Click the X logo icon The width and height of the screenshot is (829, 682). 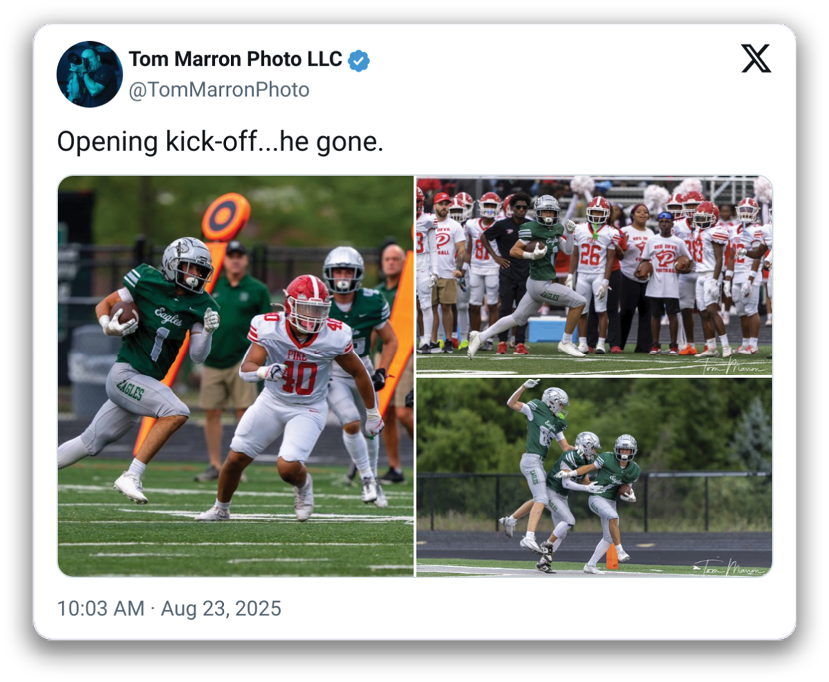click(x=756, y=58)
